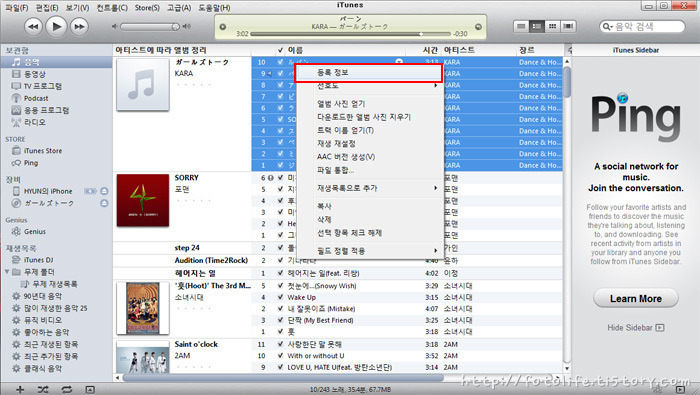
Task: Uncheck the With or without U checkbox
Action: point(280,356)
